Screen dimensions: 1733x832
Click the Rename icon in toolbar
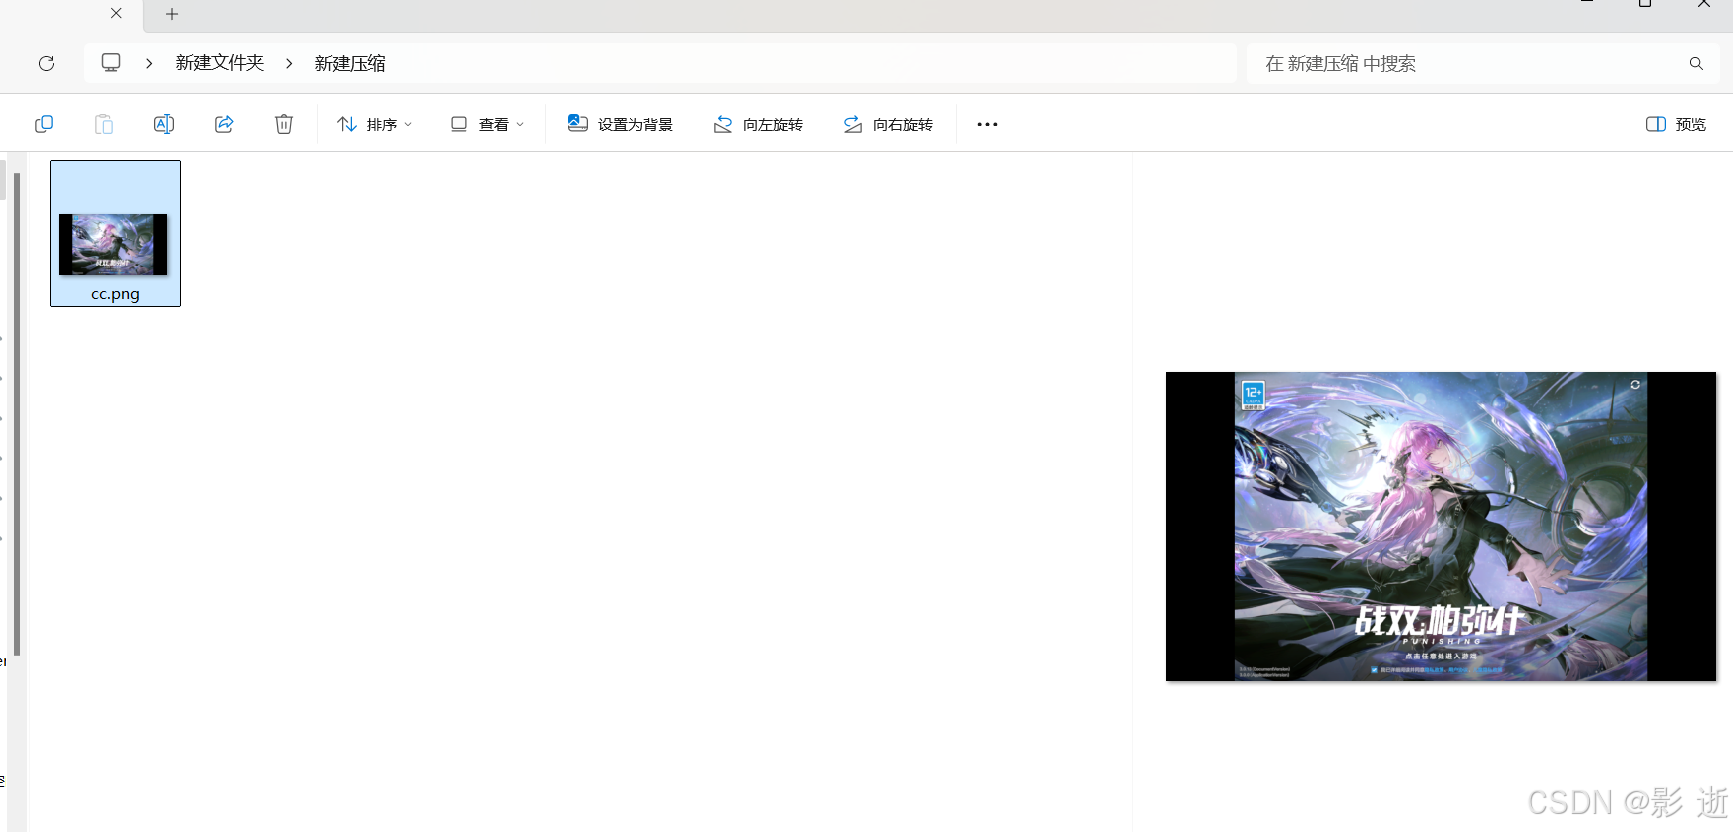(164, 124)
